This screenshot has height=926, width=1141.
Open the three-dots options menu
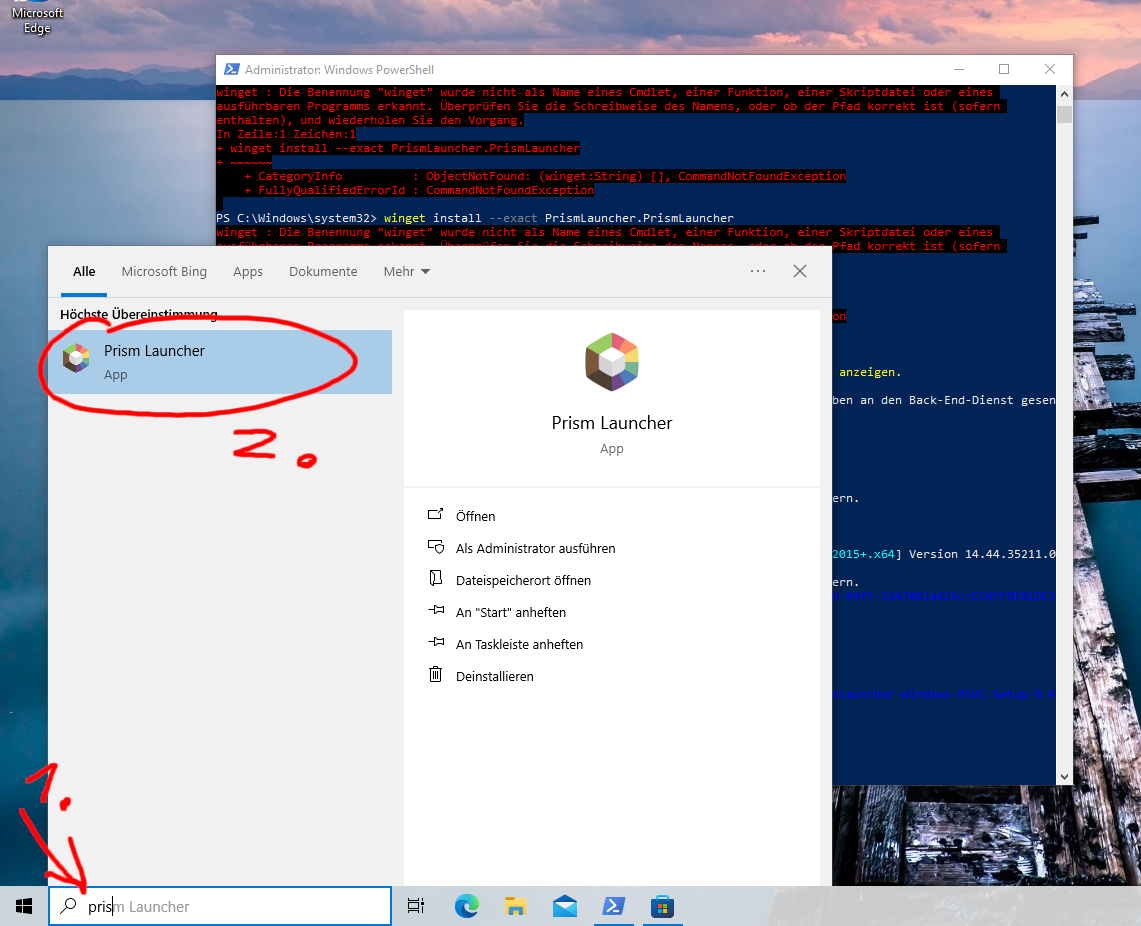[757, 271]
